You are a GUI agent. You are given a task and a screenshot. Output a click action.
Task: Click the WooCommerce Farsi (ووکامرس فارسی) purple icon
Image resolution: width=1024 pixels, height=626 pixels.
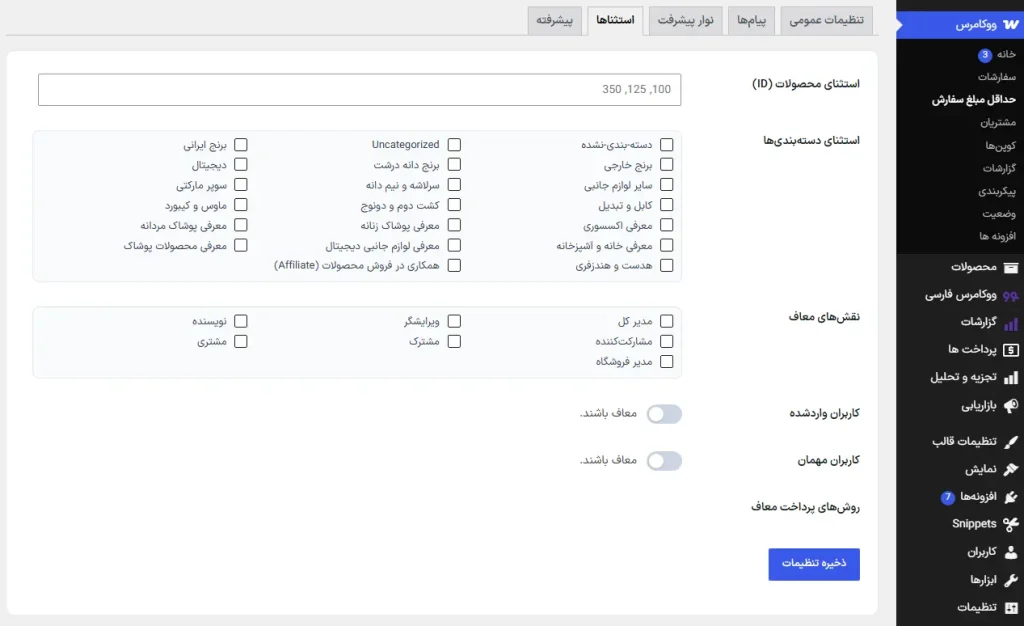click(x=1010, y=295)
